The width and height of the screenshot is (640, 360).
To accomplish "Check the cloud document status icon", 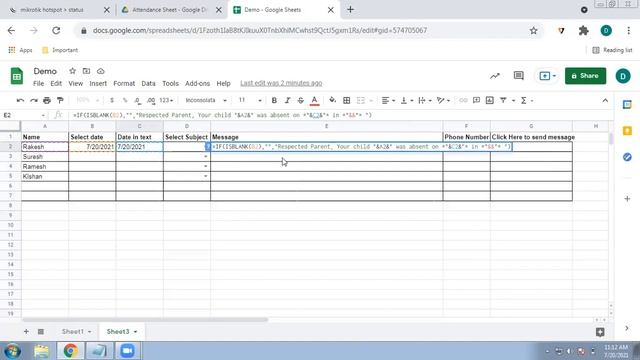I will 100,71.
